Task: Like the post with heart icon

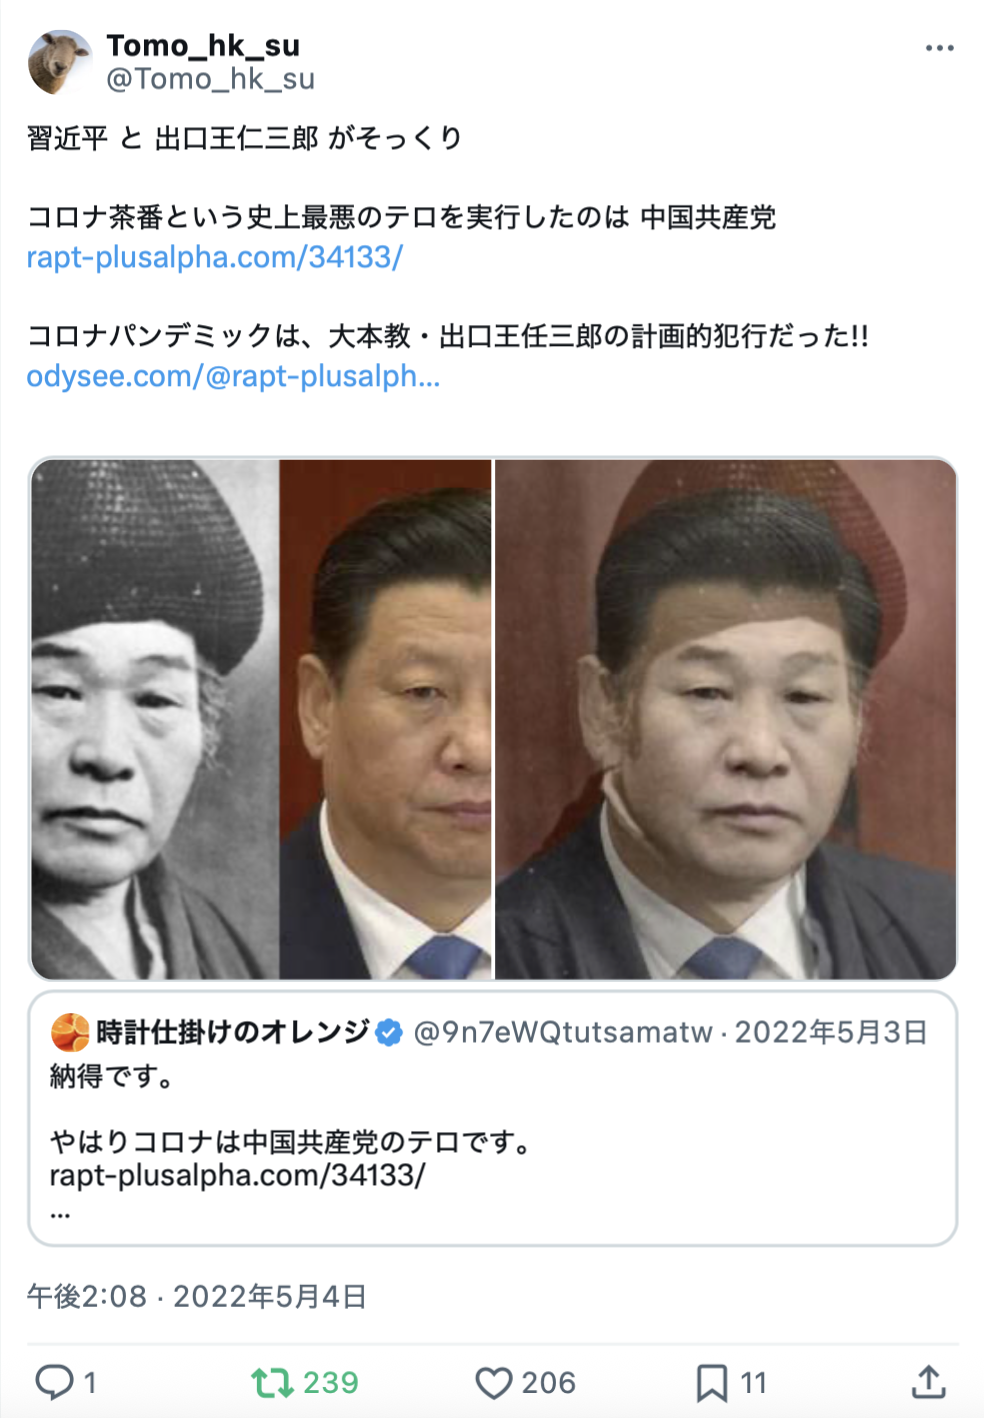Action: (493, 1382)
